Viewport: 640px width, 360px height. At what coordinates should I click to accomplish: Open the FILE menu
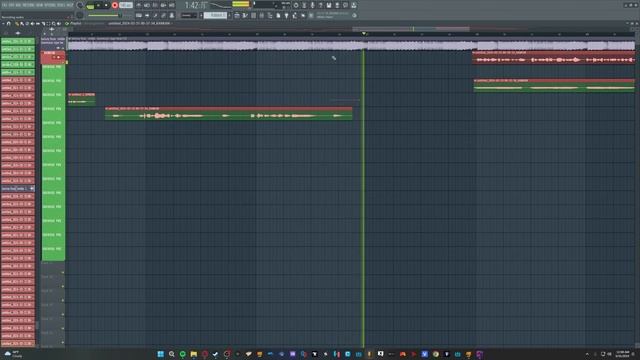coord(4,5)
